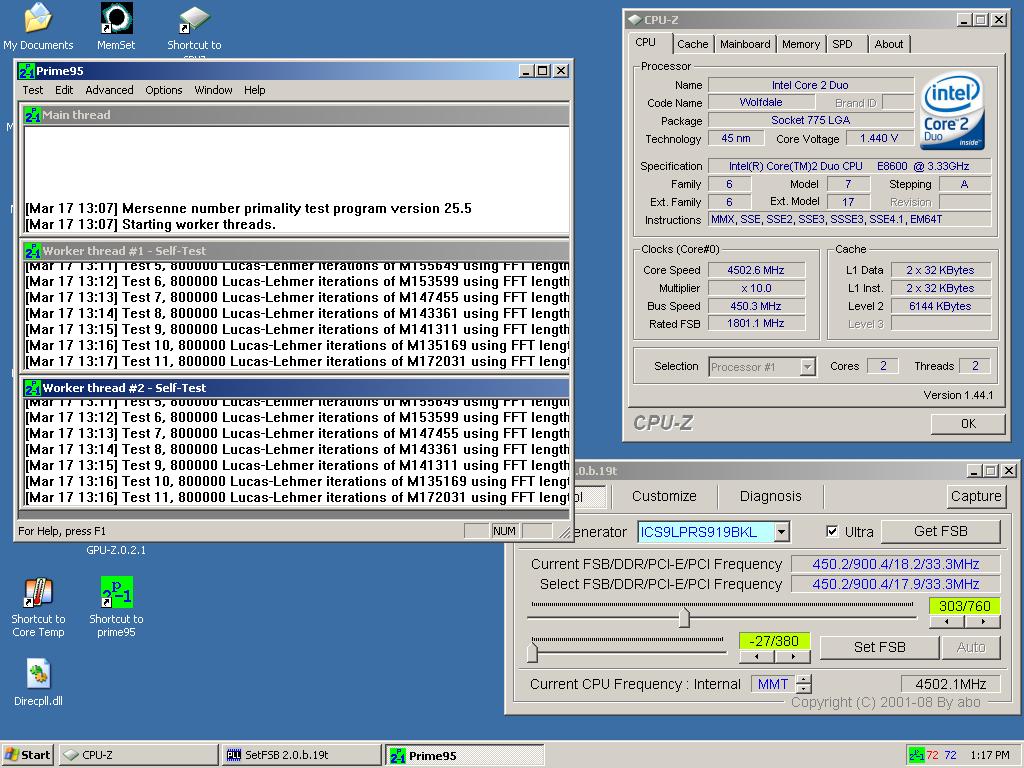Click the Core Speed 4502.6 MHz value
The image size is (1024, 768).
tap(756, 270)
